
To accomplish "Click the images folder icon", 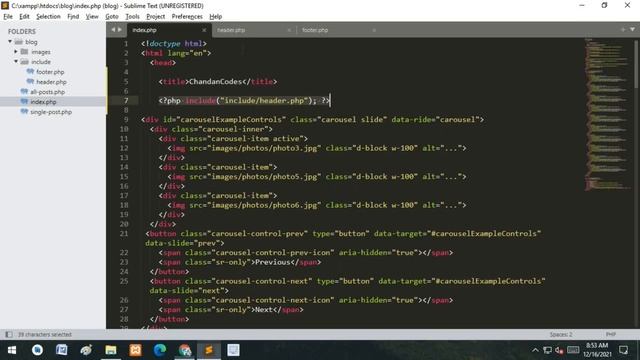I will [24, 52].
